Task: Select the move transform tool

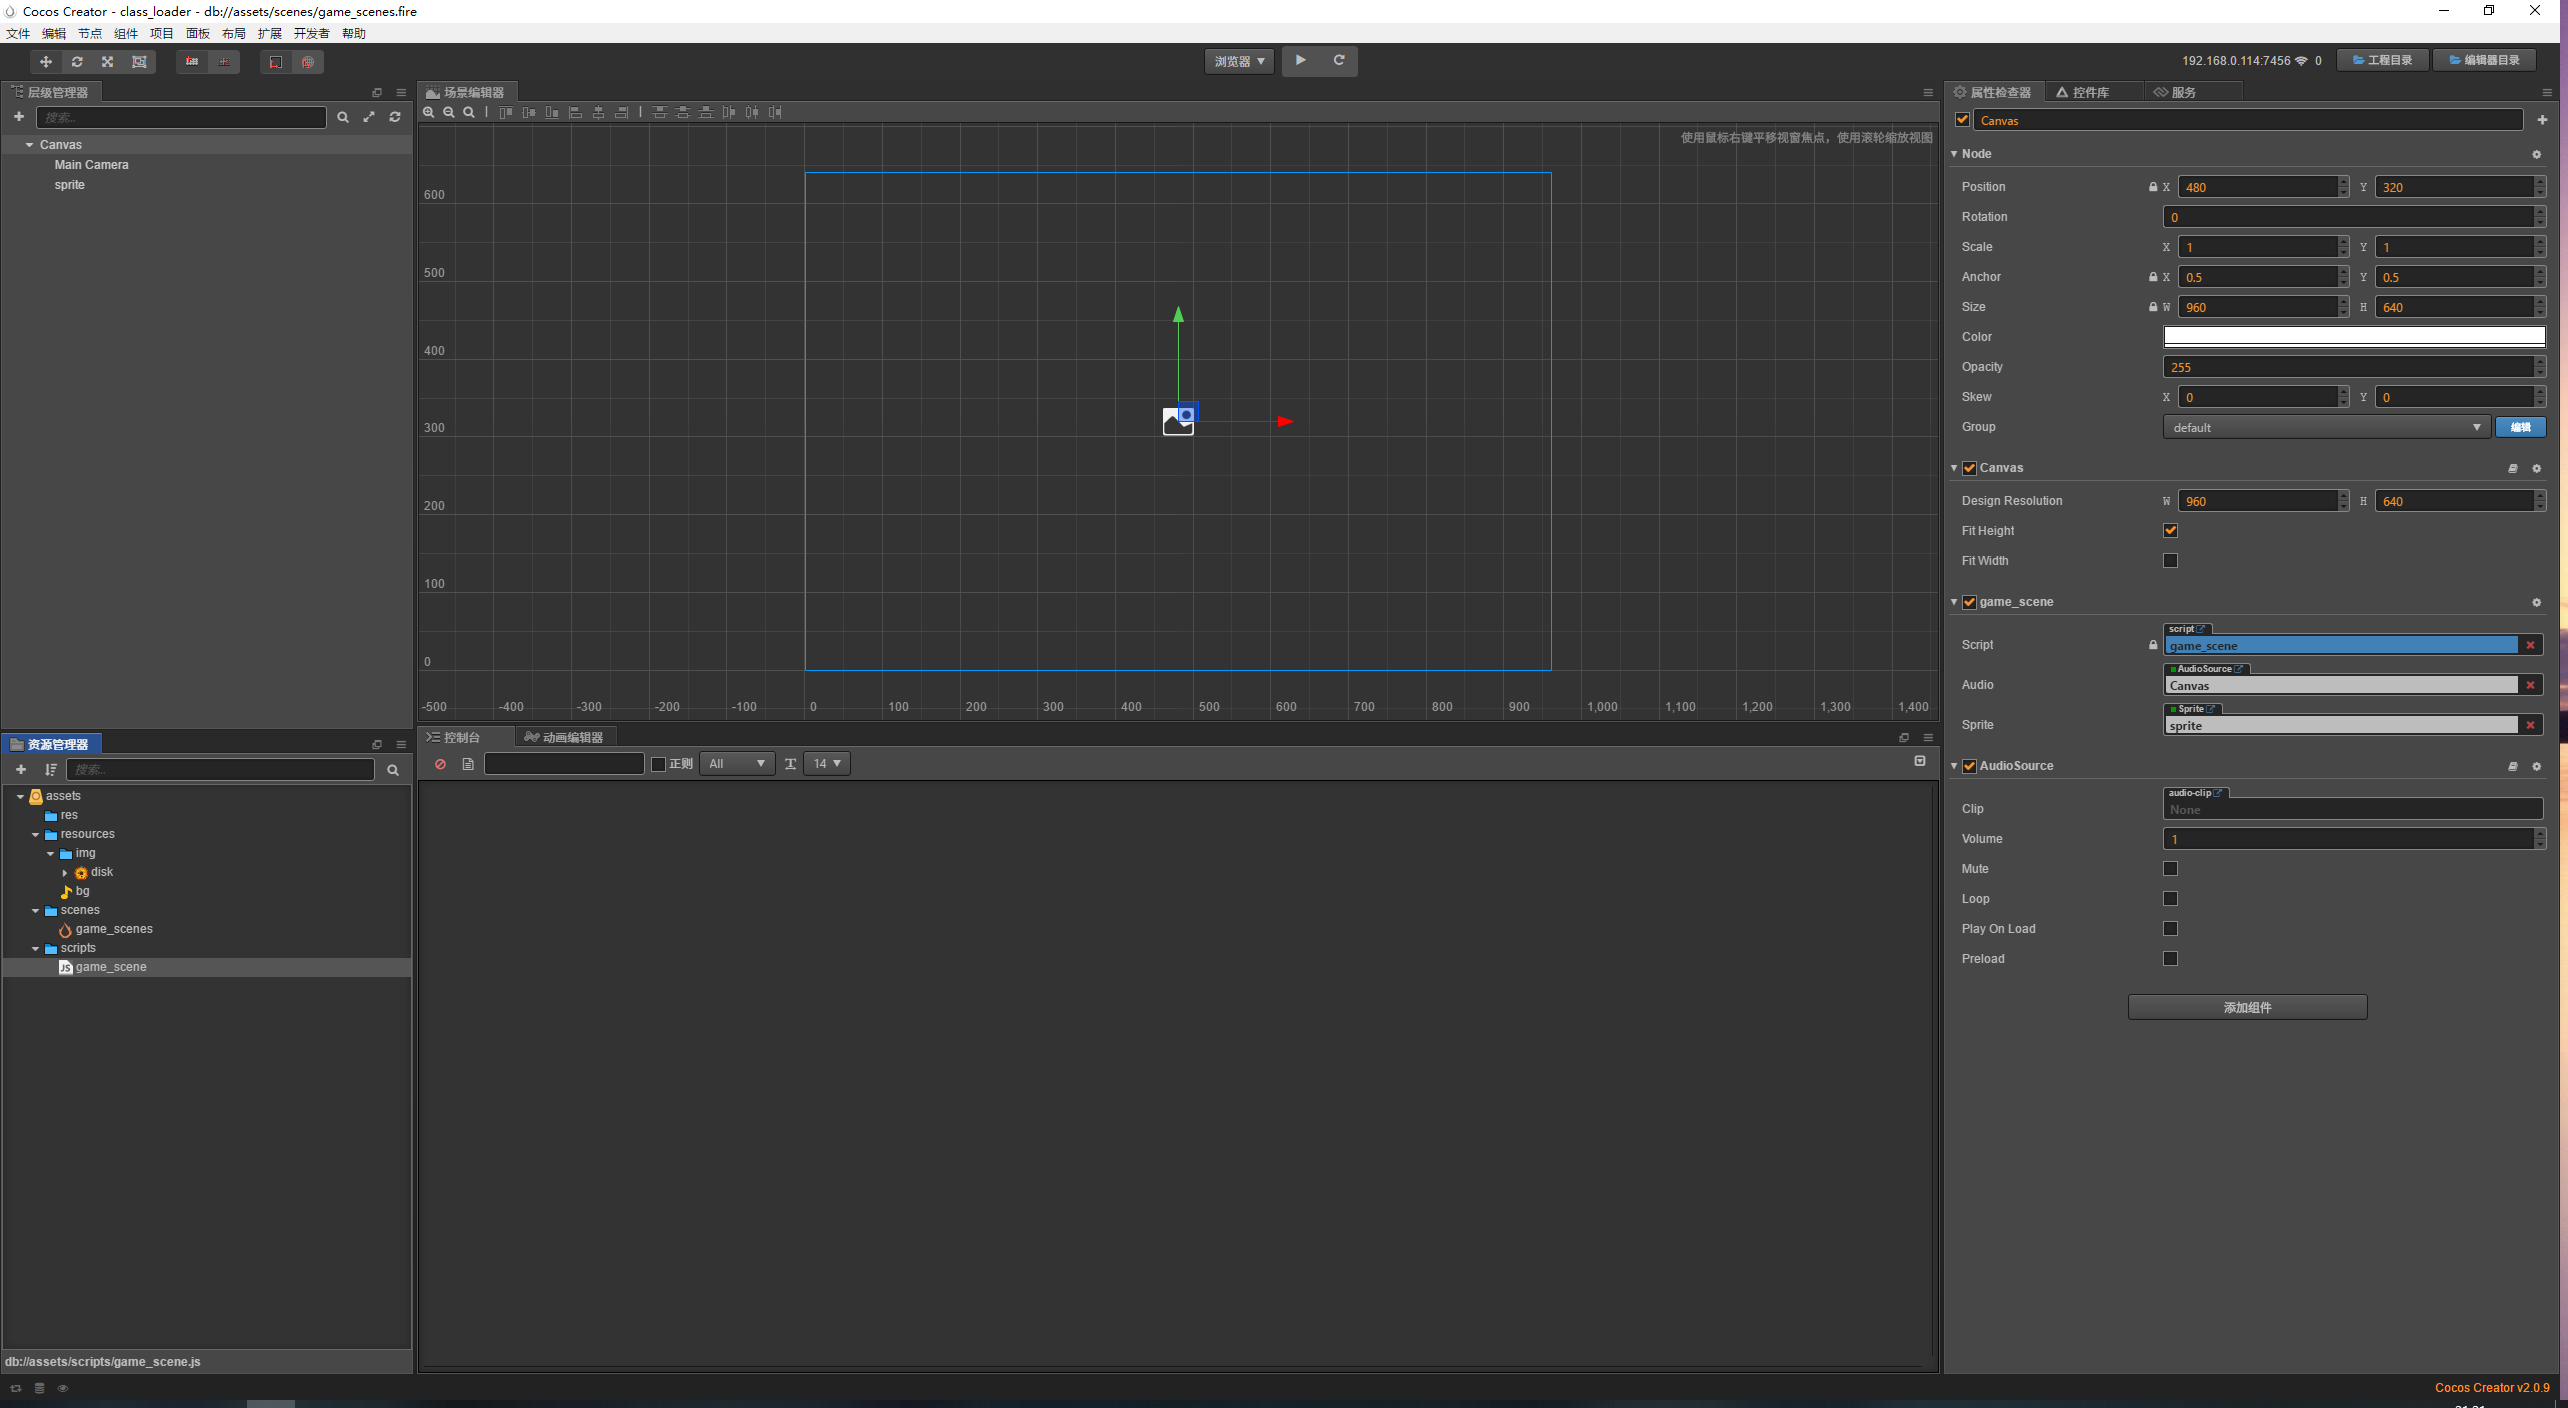Action: (x=45, y=62)
